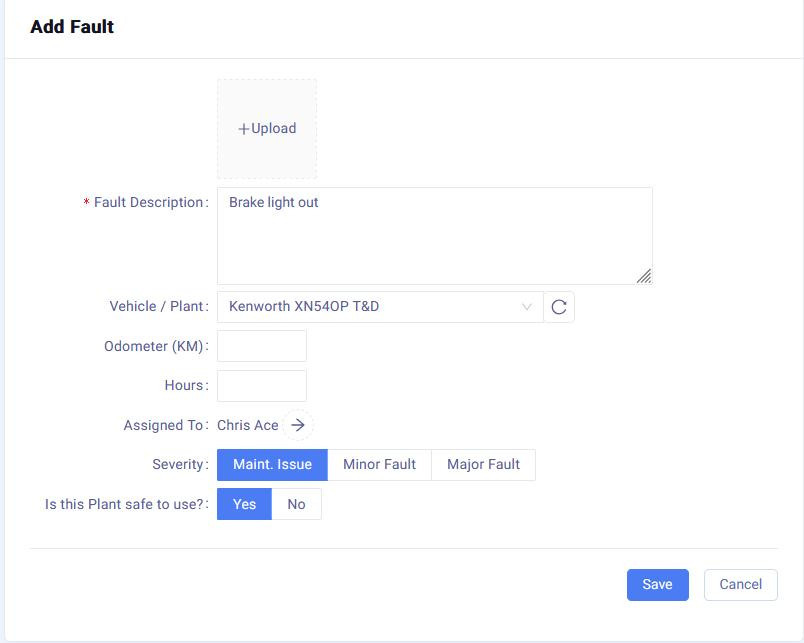Click the Fault Description label

point(149,203)
